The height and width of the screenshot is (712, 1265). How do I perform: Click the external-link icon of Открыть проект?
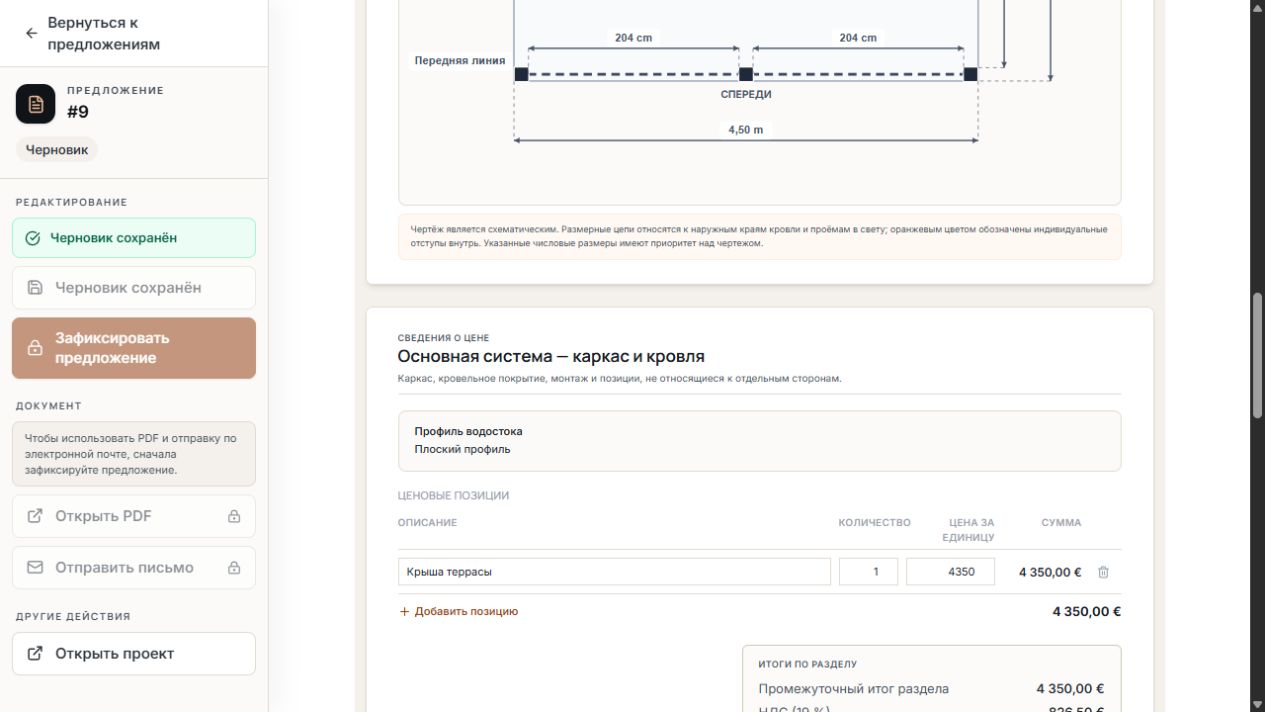pos(35,653)
